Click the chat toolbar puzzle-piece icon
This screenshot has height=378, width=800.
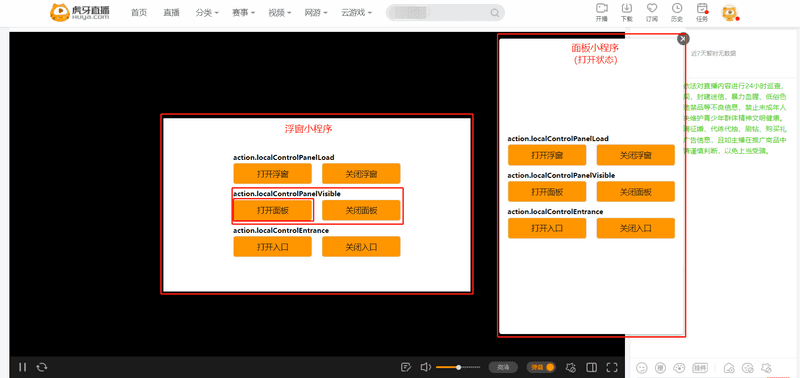point(765,367)
